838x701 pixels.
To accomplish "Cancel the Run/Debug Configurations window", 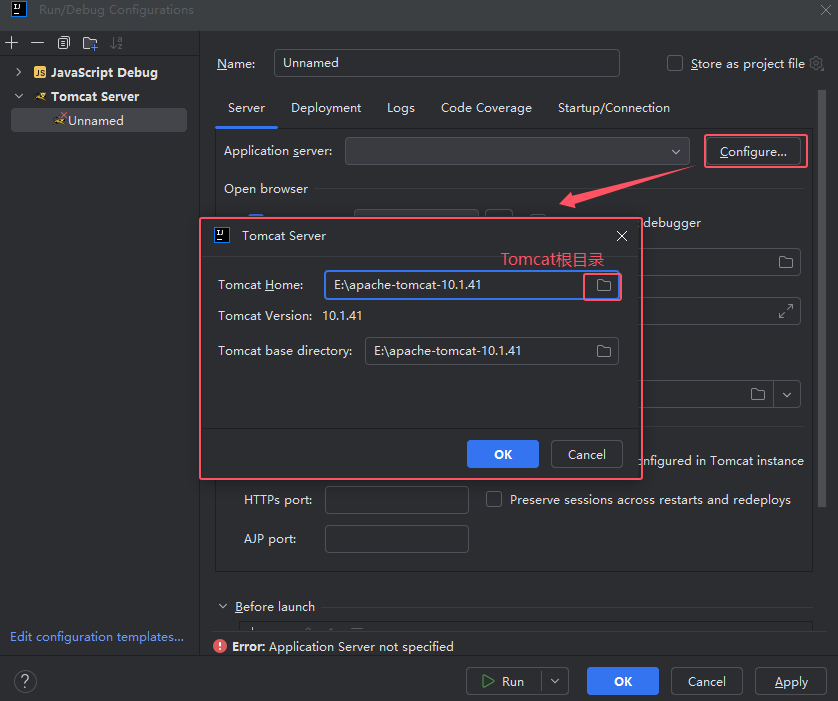I will (x=707, y=681).
